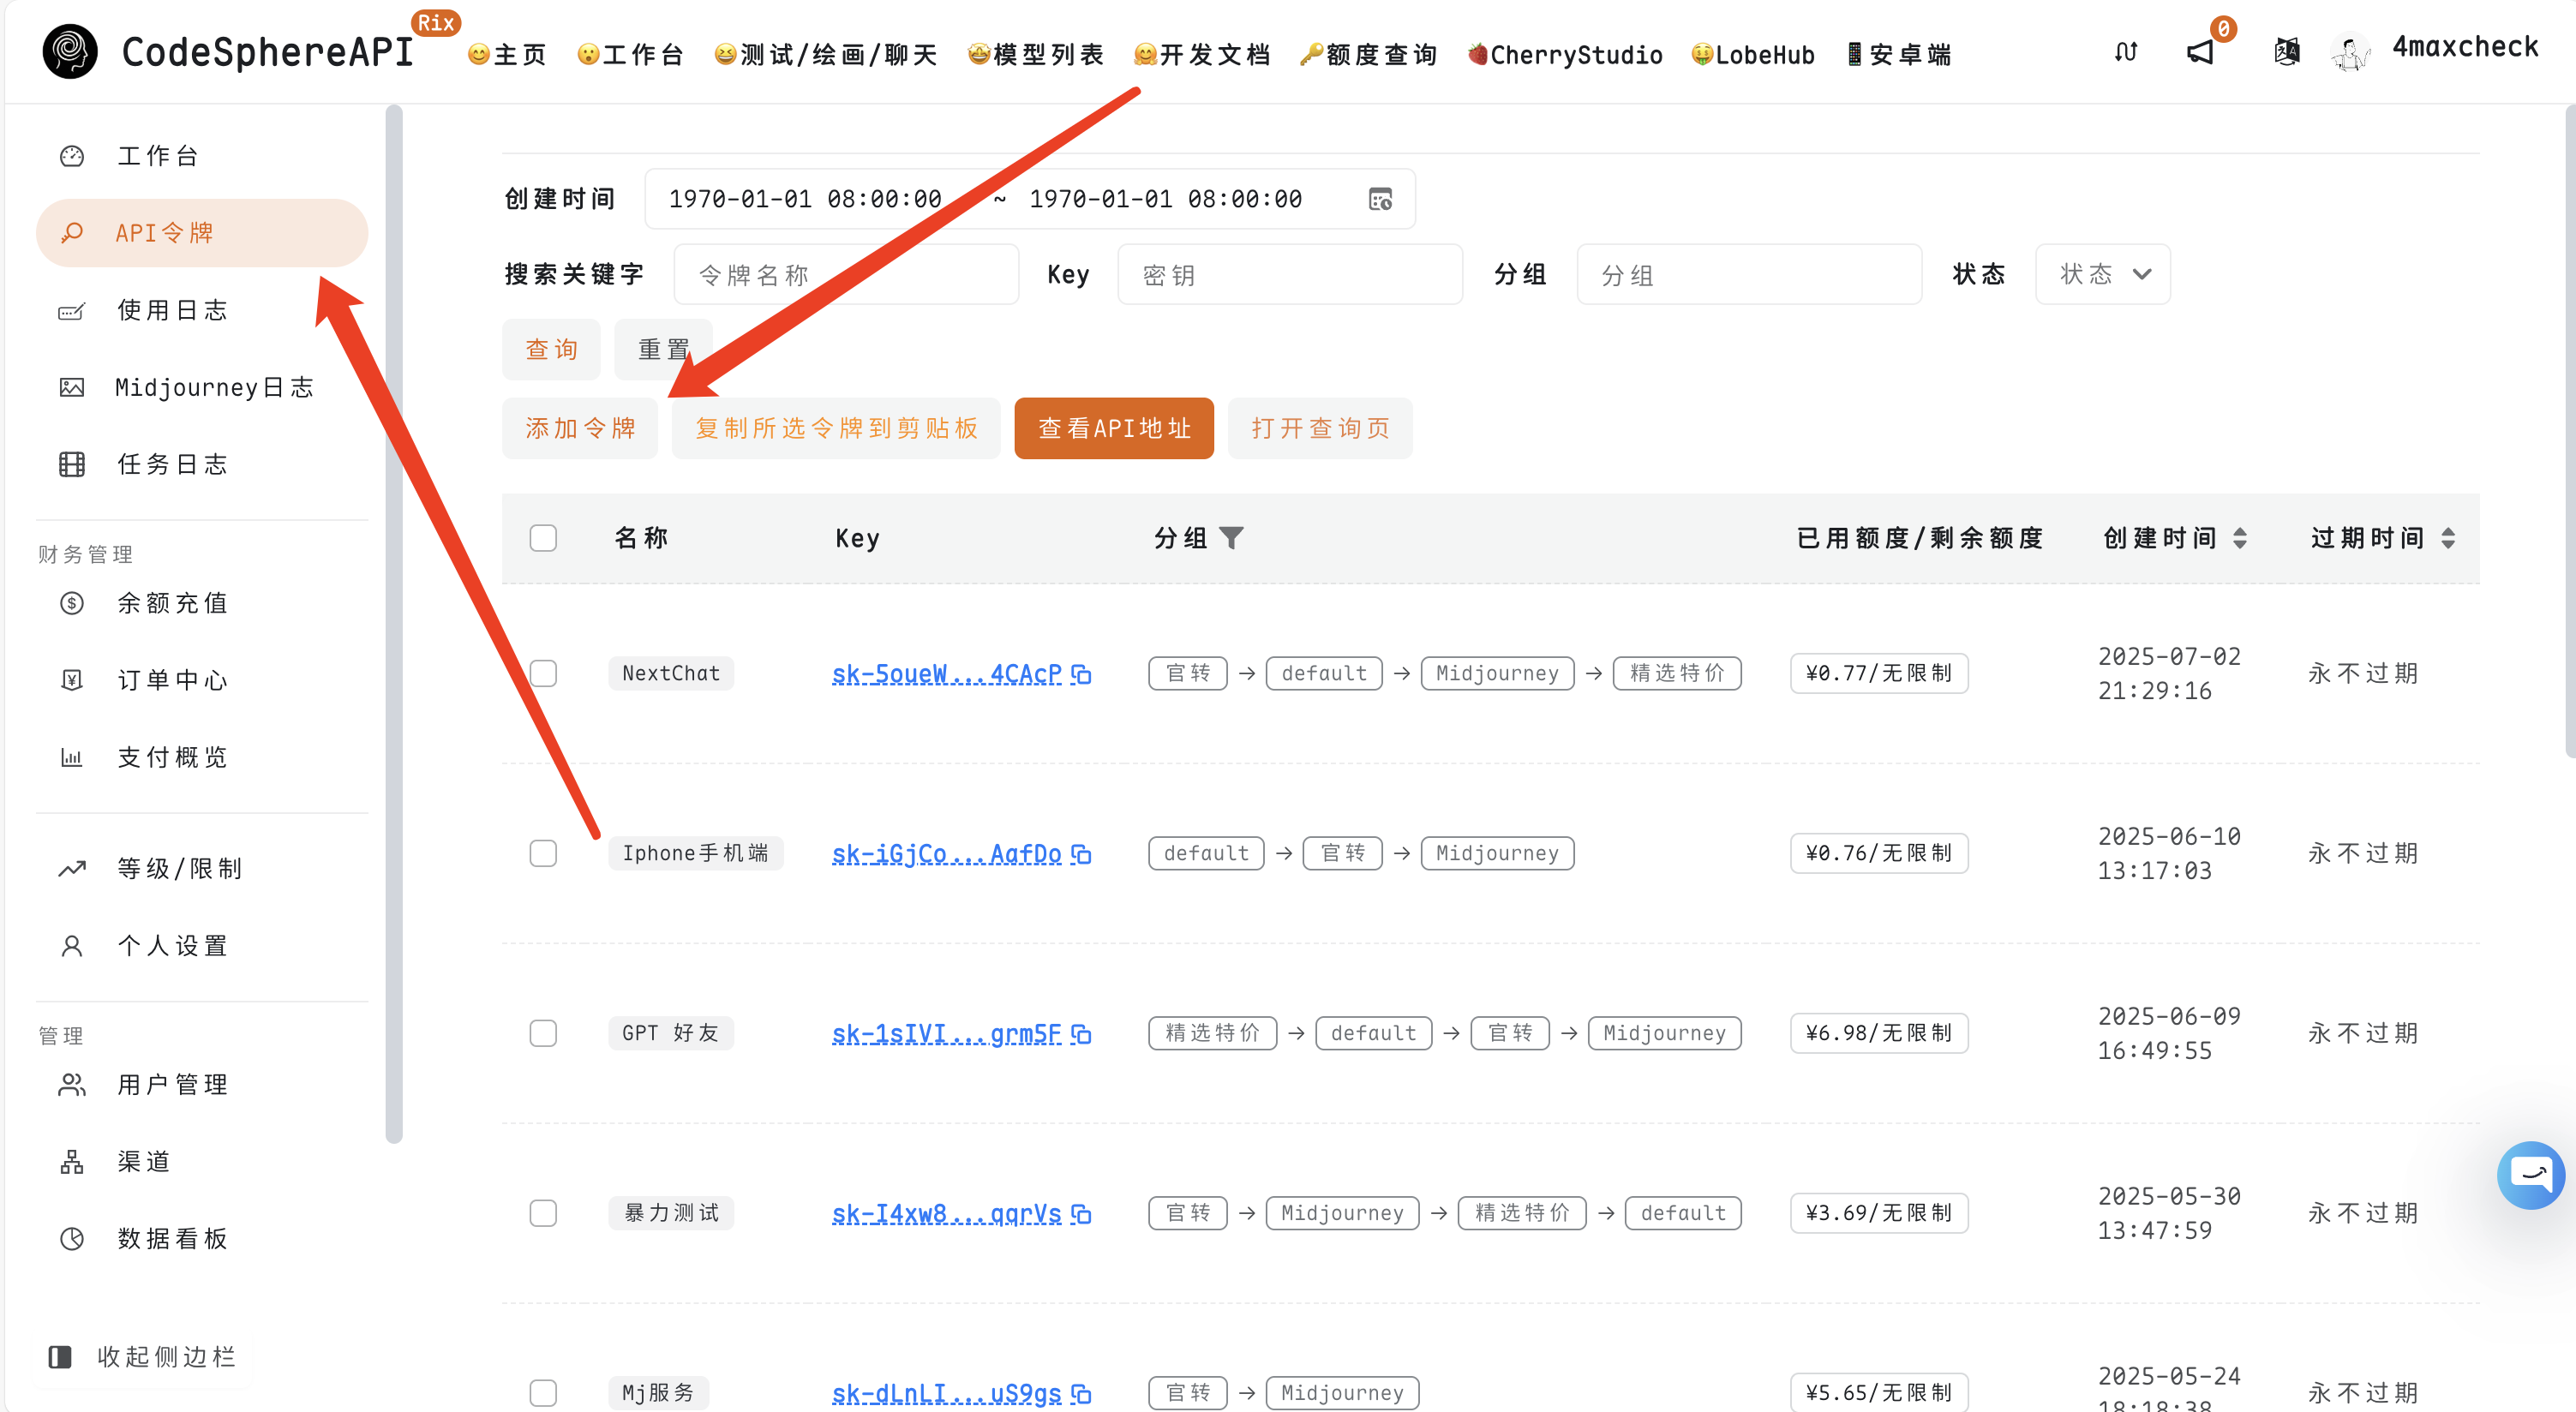This screenshot has width=2576, height=1412.
Task: Toggle the select-all checkbox in table header
Action: (x=543, y=538)
